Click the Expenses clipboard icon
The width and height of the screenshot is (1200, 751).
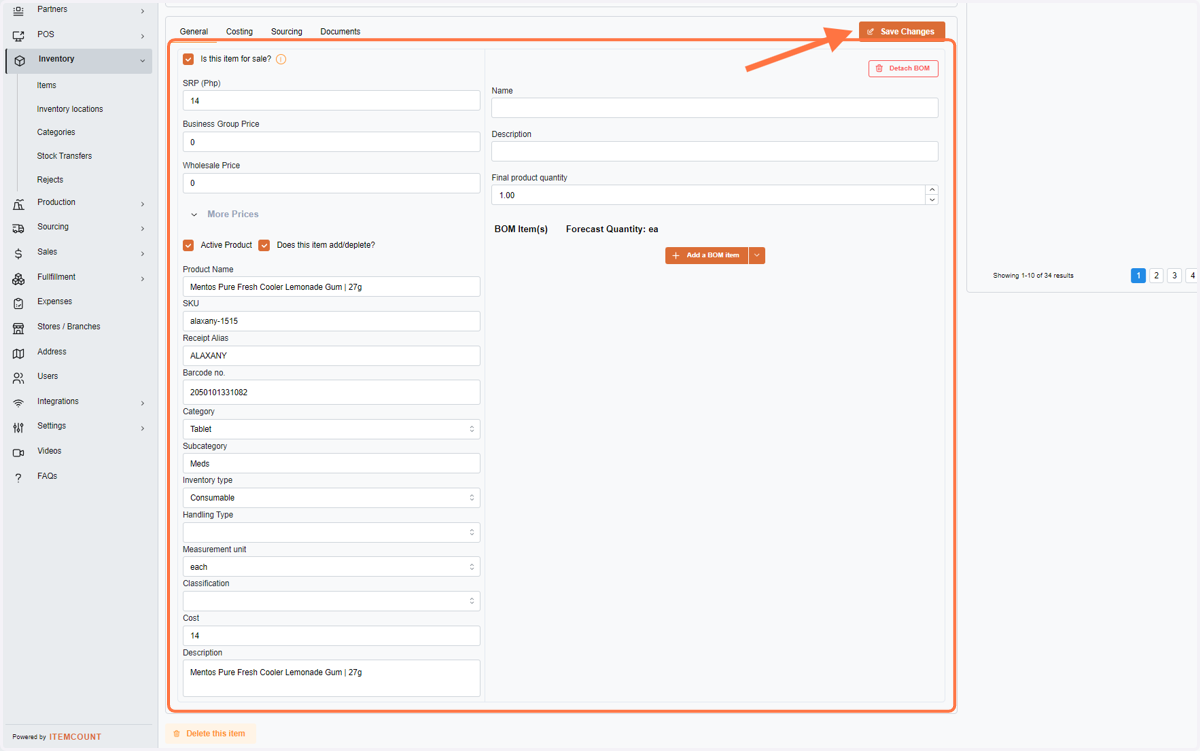click(18, 302)
